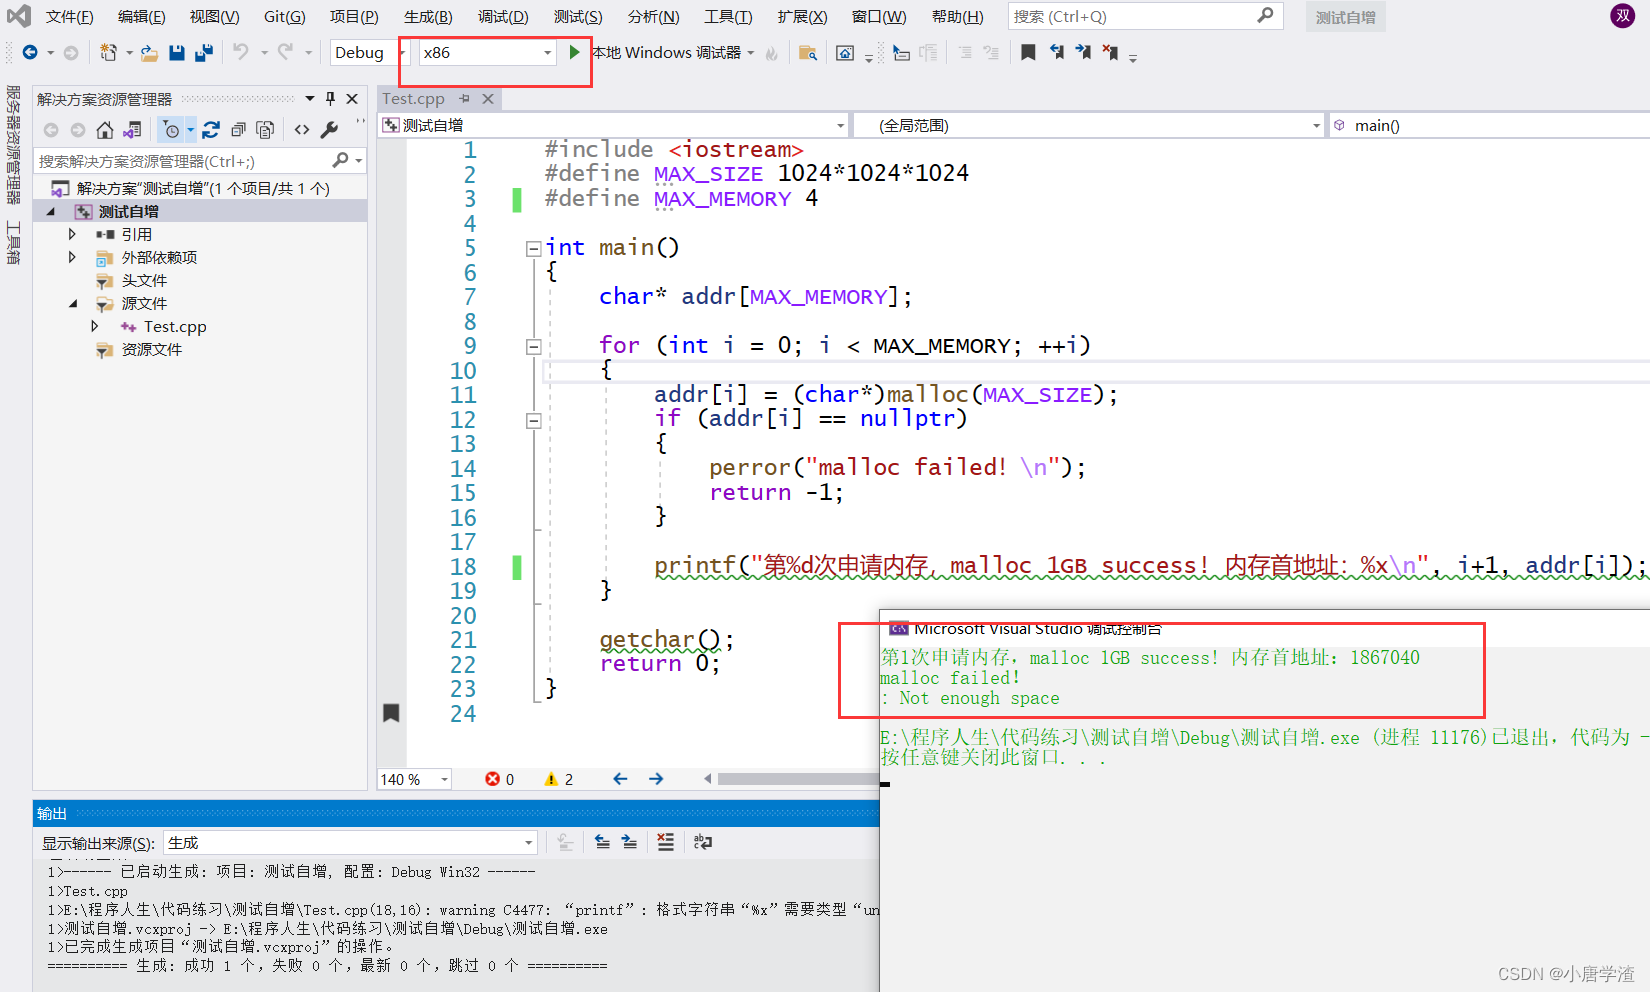Pin the Solution Explorer panel
Viewport: 1650px width, 992px height.
tap(330, 98)
